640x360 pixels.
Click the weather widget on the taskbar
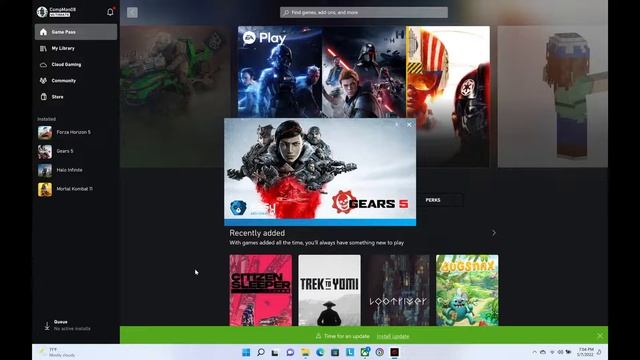(x=56, y=352)
